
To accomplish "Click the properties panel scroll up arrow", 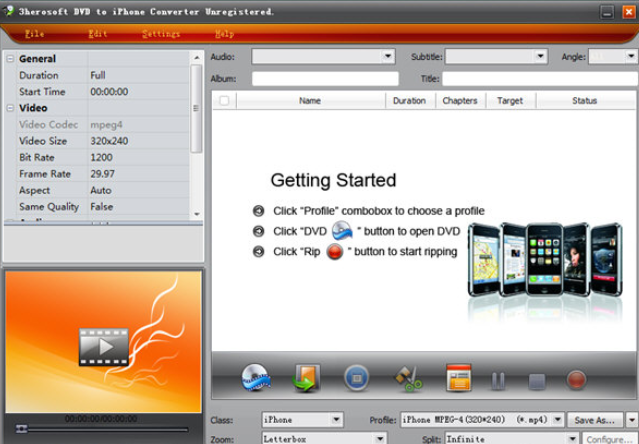I will point(196,57).
